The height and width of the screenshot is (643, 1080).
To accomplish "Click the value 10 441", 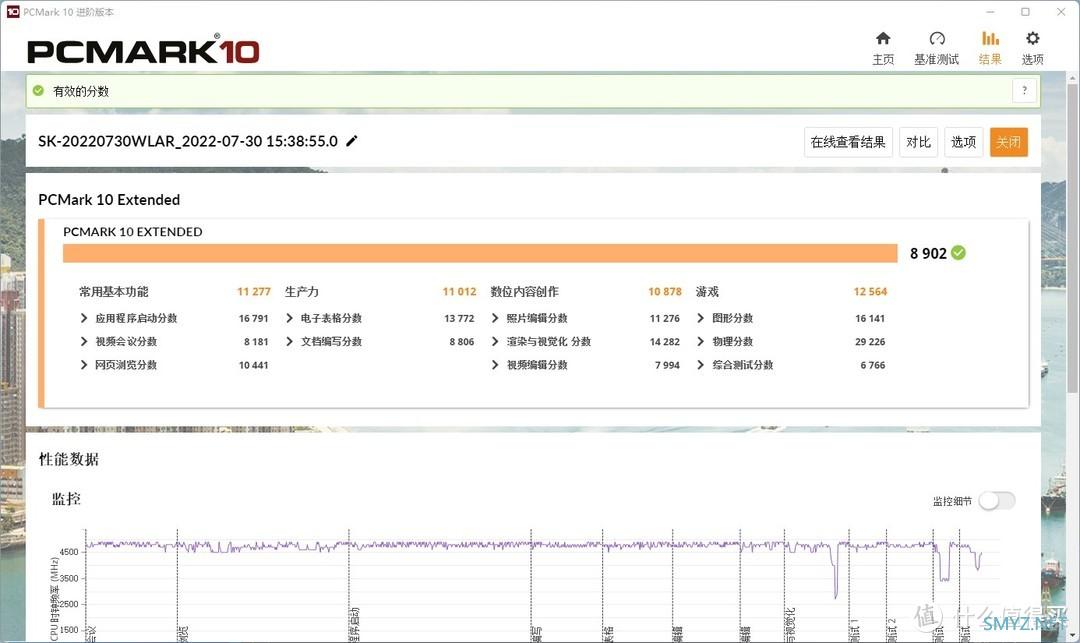I will pos(253,365).
